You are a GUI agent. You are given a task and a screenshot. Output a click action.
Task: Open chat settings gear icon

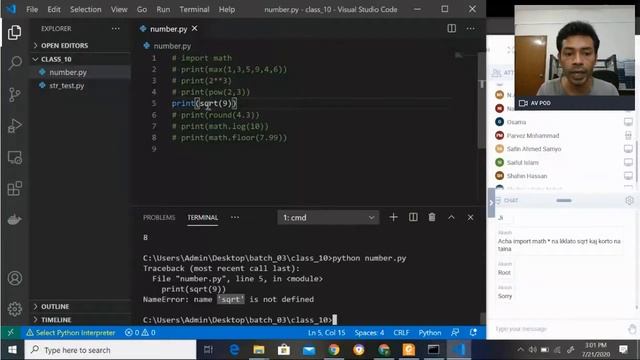[x=629, y=200]
